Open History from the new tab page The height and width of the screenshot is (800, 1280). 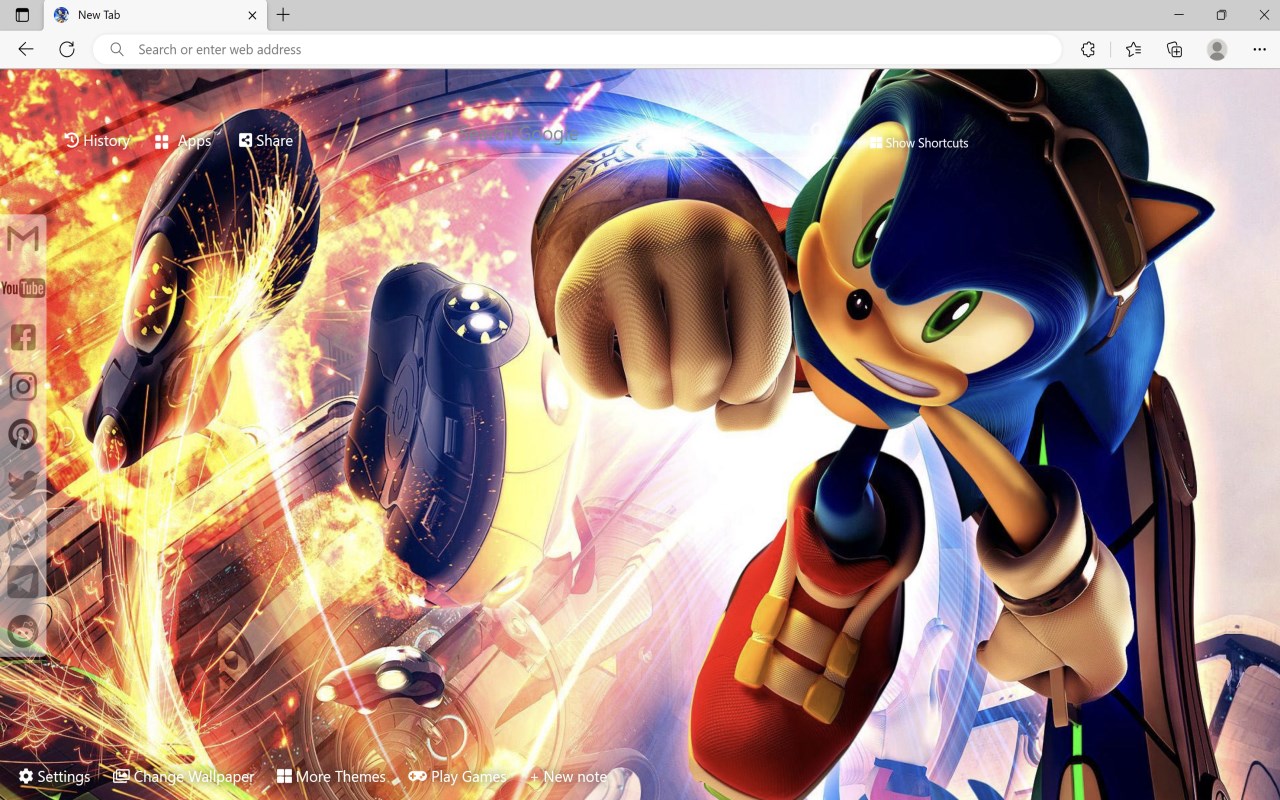tap(97, 141)
